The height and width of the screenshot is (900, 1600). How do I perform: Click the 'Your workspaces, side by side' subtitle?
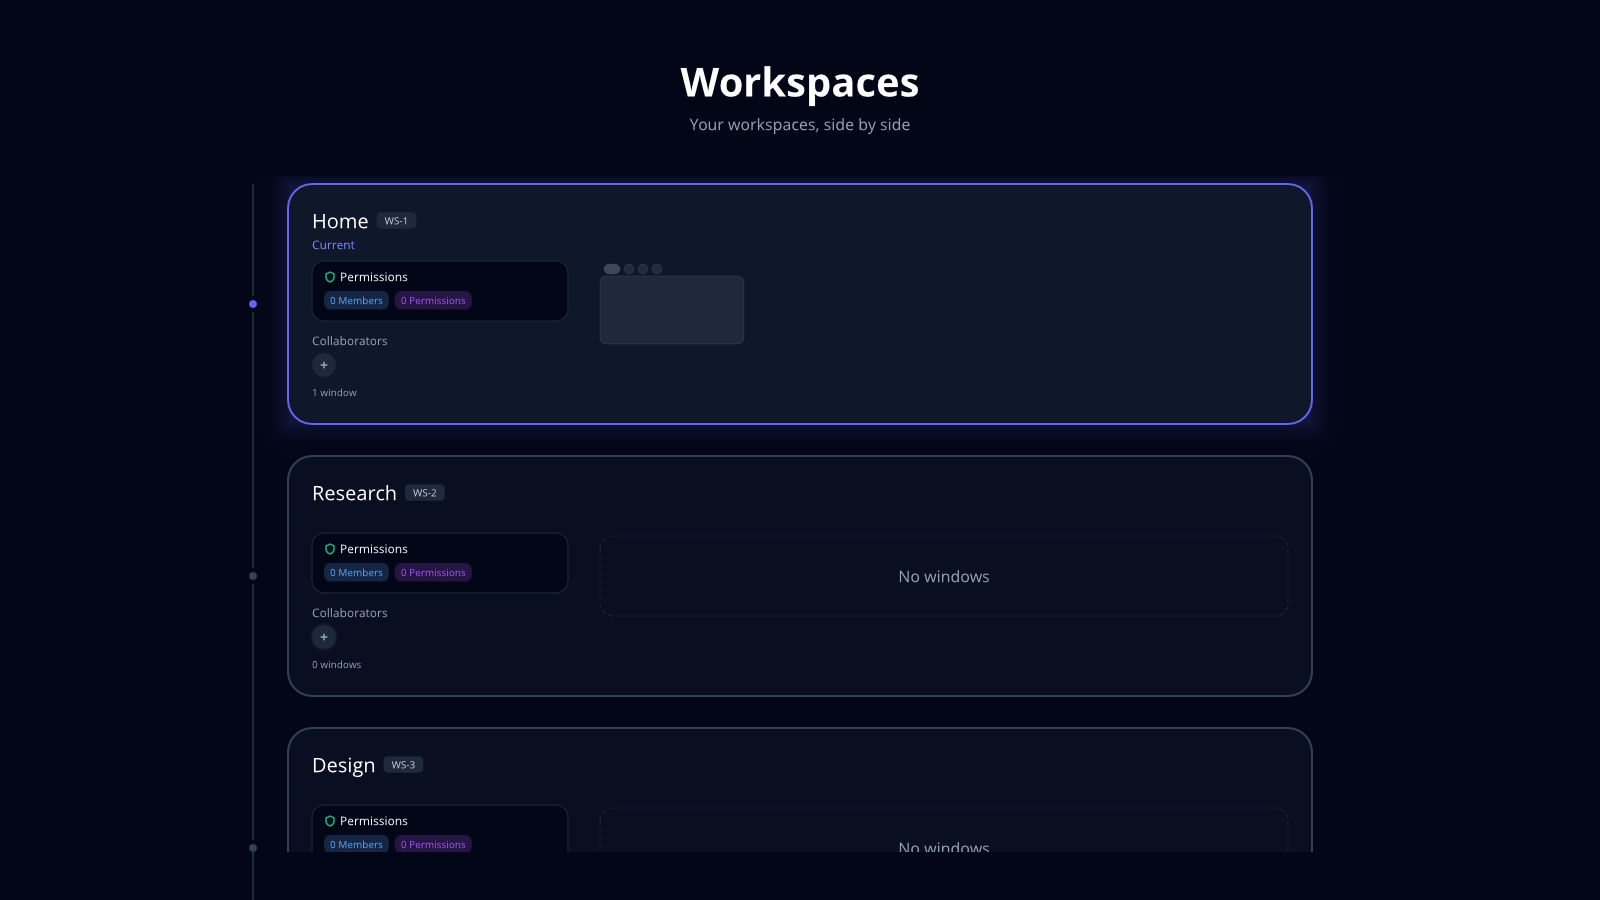point(800,125)
